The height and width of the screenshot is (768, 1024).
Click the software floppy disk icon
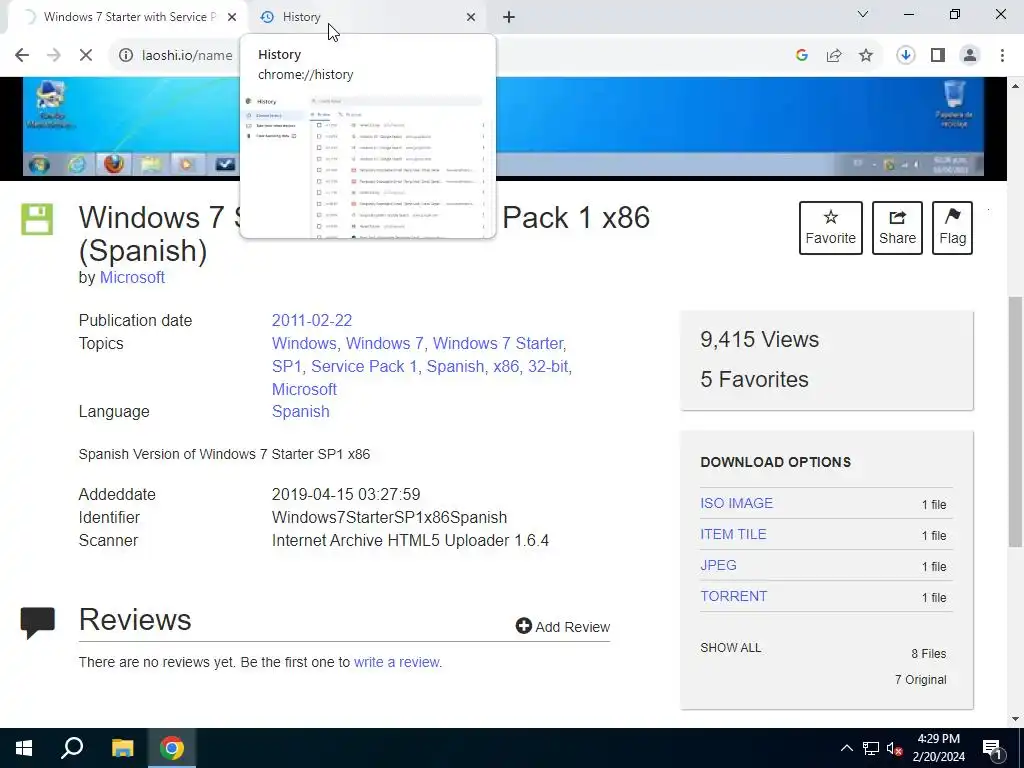point(37,219)
